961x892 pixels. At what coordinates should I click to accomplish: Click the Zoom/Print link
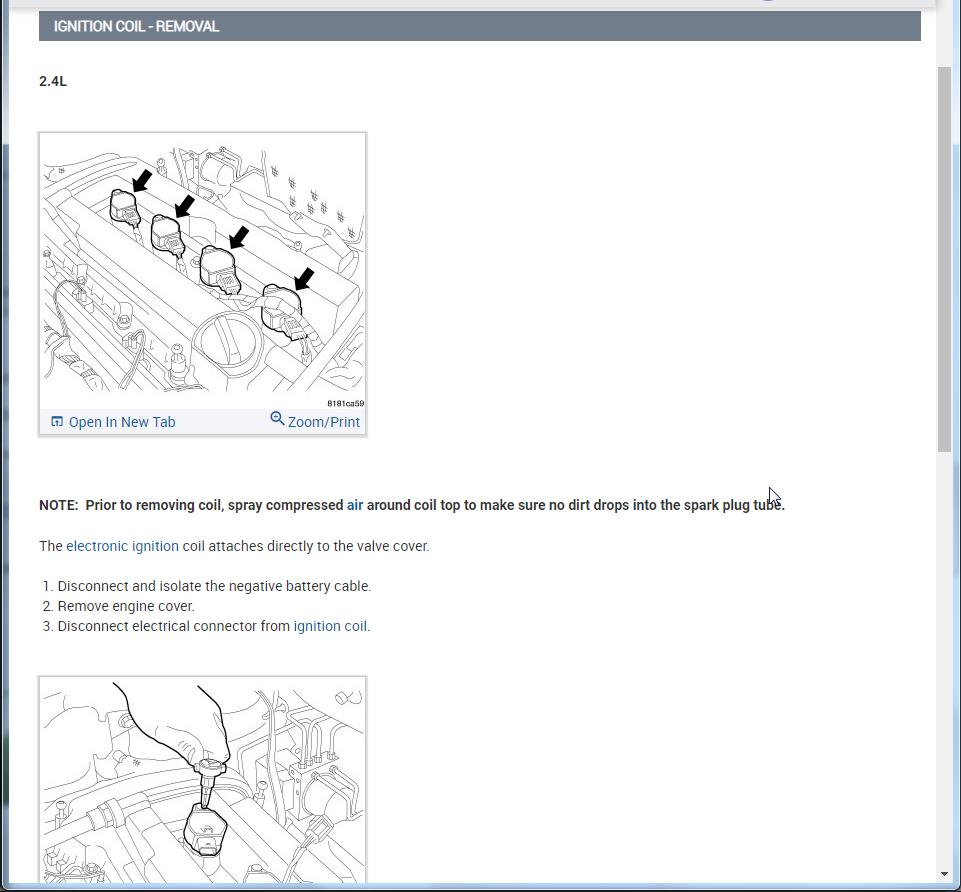(x=324, y=422)
